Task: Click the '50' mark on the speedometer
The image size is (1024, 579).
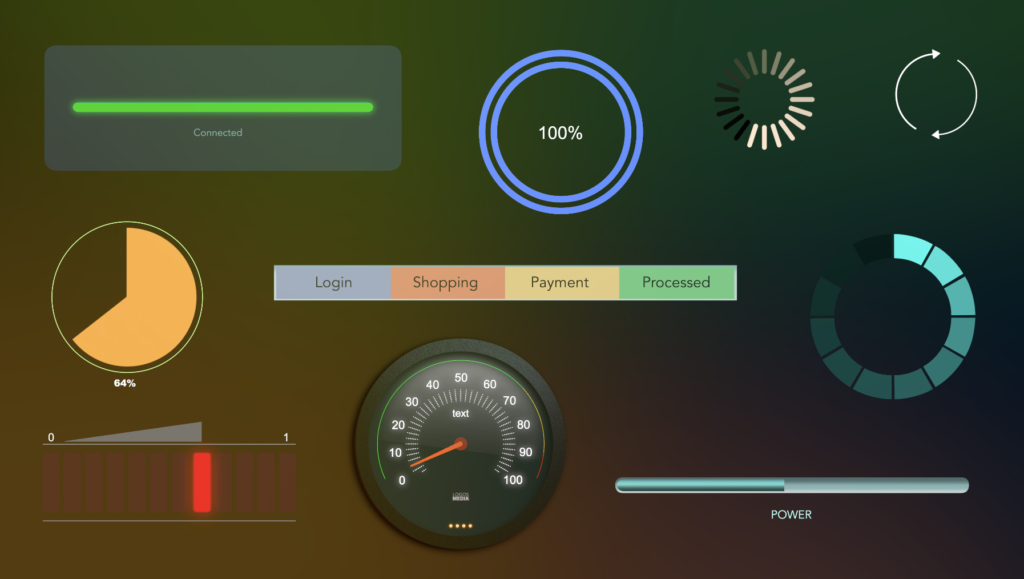Action: [x=461, y=378]
